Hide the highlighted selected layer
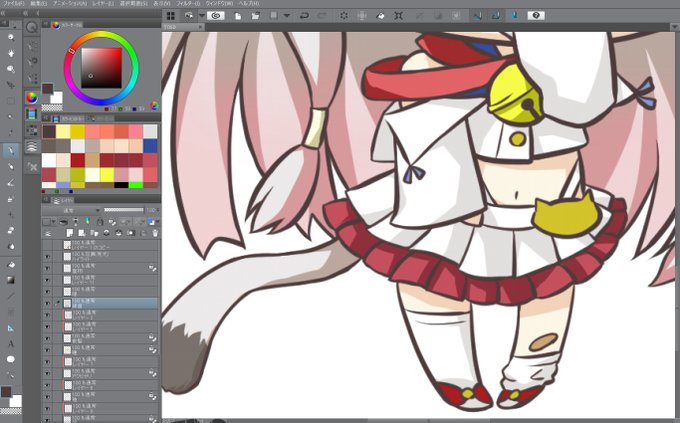680x423 pixels. (47, 303)
